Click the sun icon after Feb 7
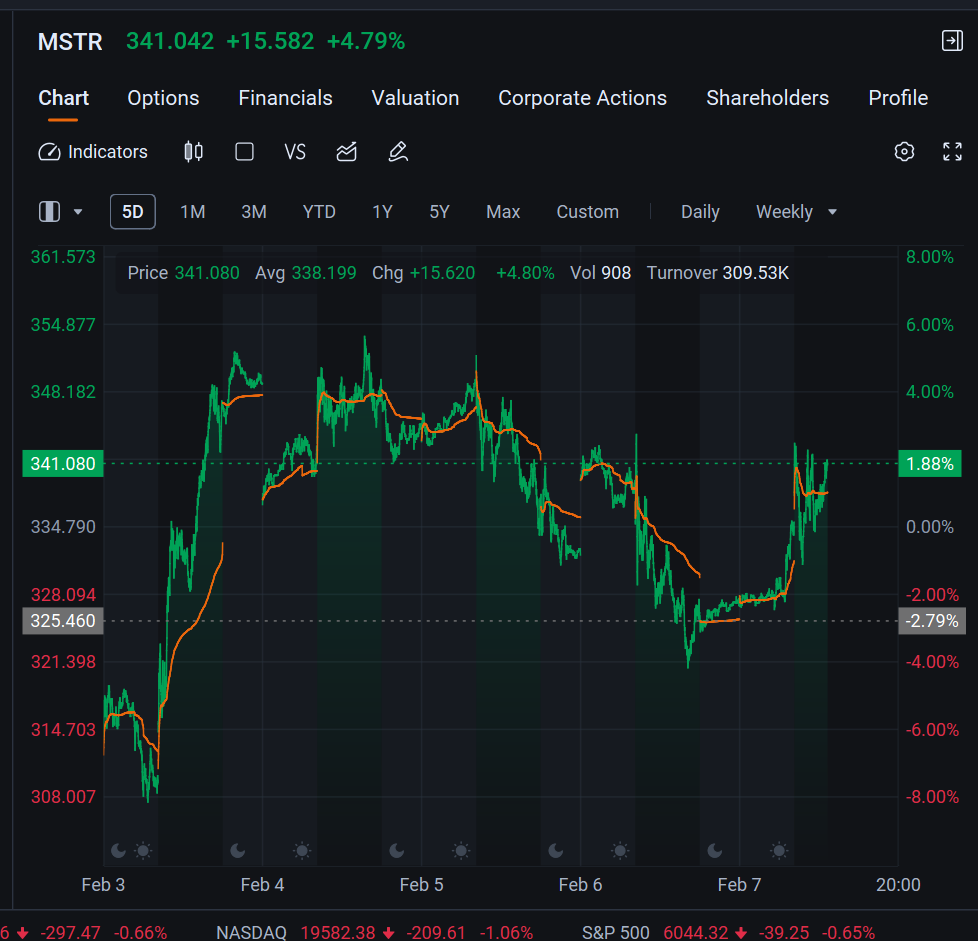978x941 pixels. click(779, 850)
